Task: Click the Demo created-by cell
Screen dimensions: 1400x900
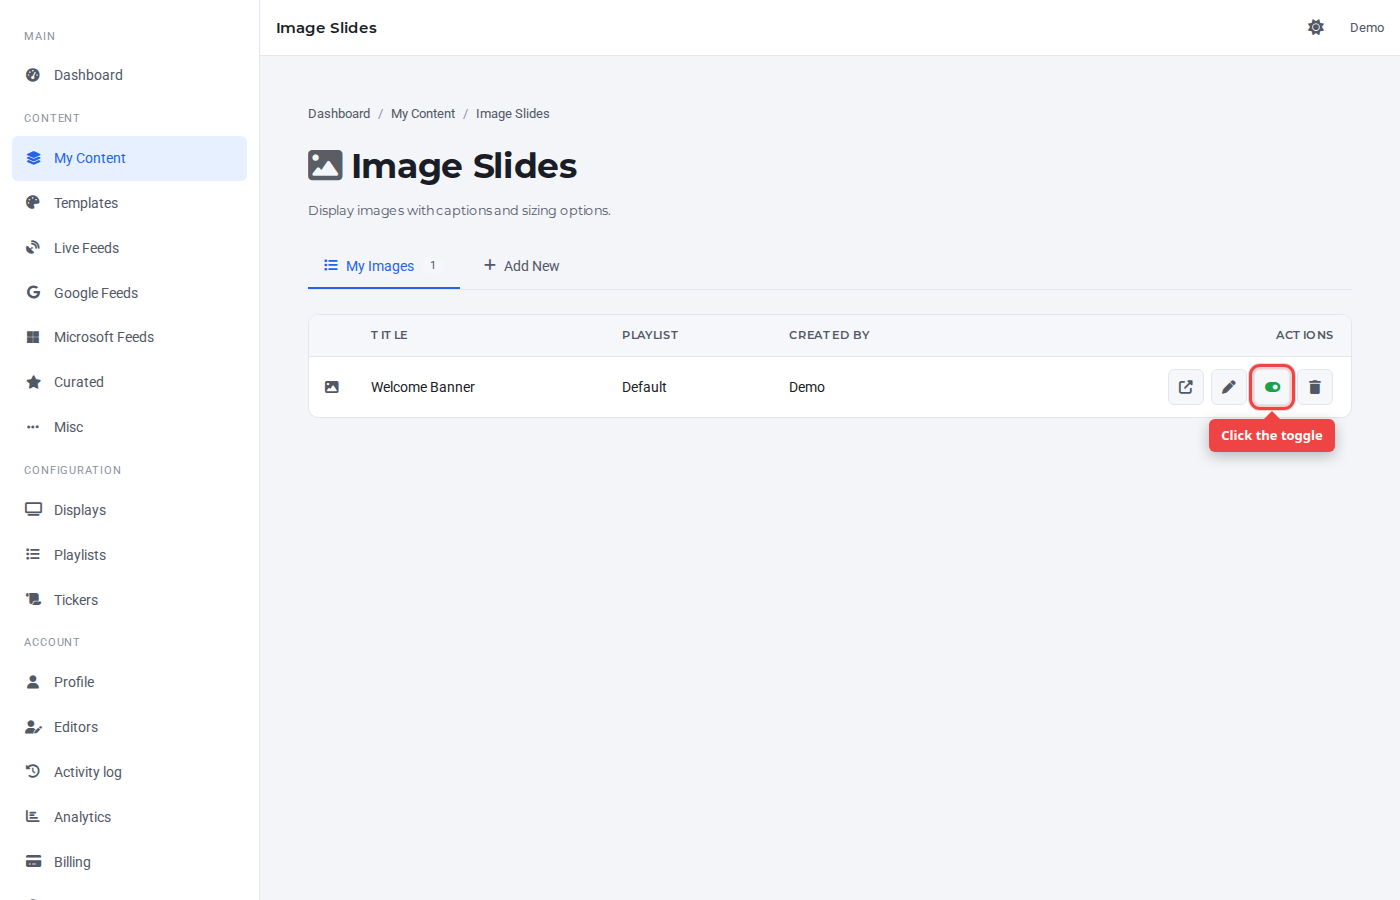Action: tap(807, 387)
